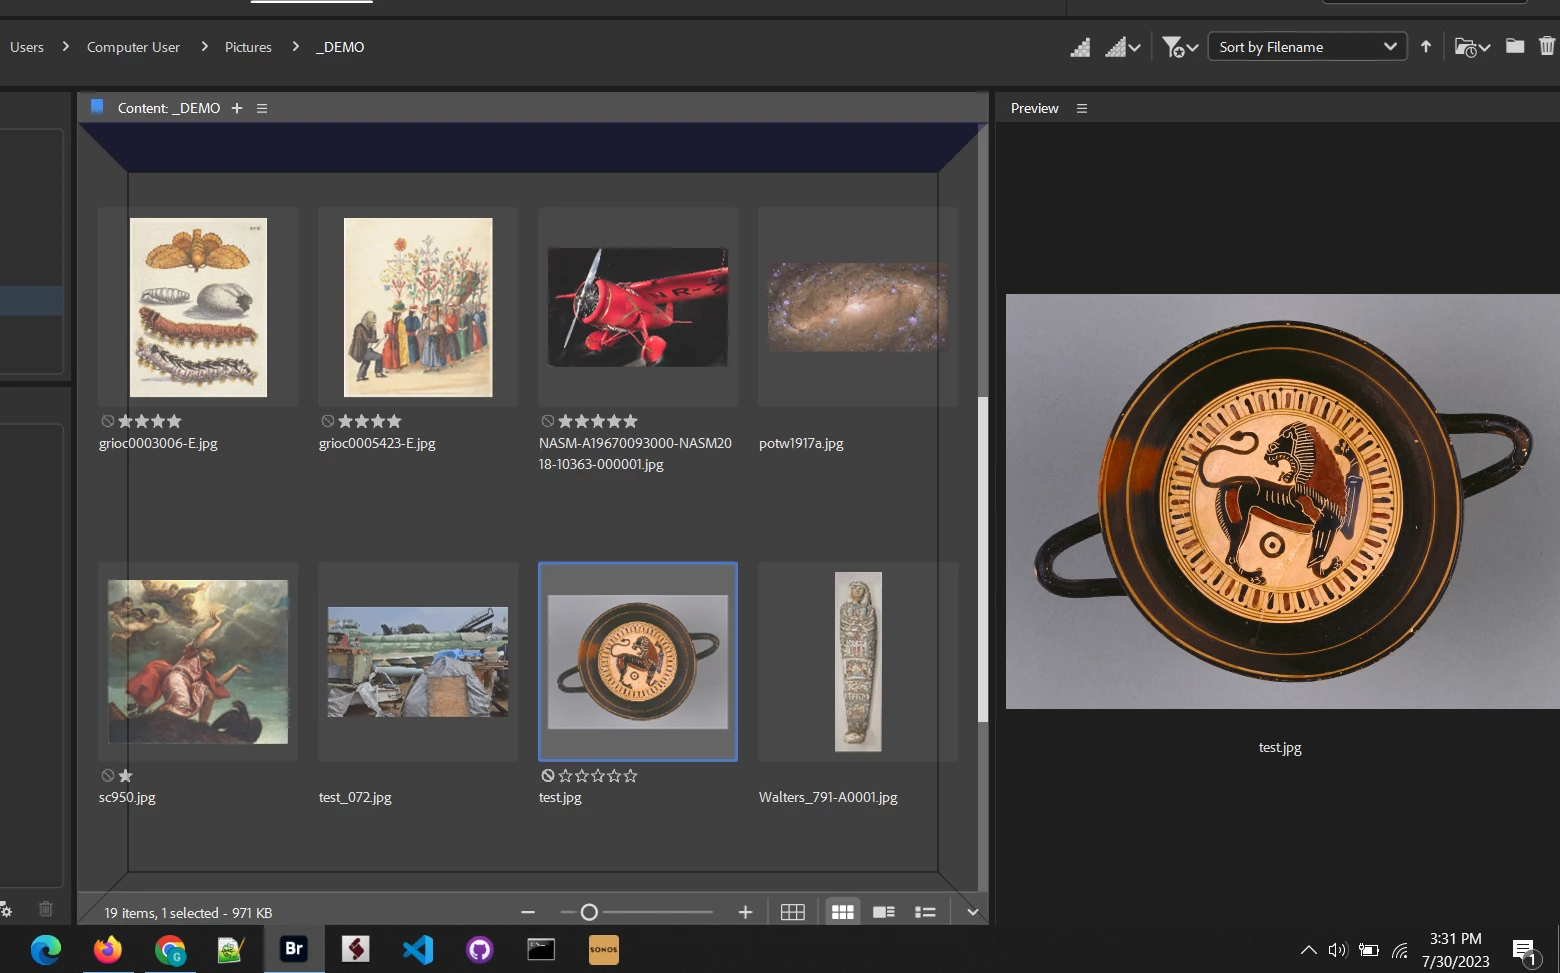
Task: Select Walters_791-A0001.jpg mummy thumbnail
Action: (x=858, y=661)
